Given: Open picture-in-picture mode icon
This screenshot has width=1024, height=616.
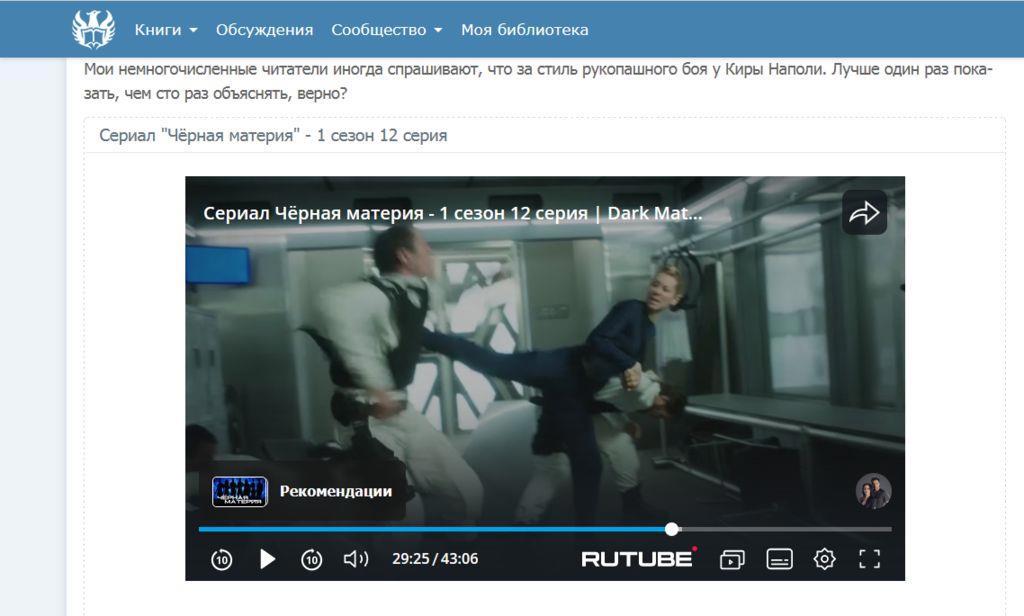Looking at the screenshot, I should tap(732, 559).
